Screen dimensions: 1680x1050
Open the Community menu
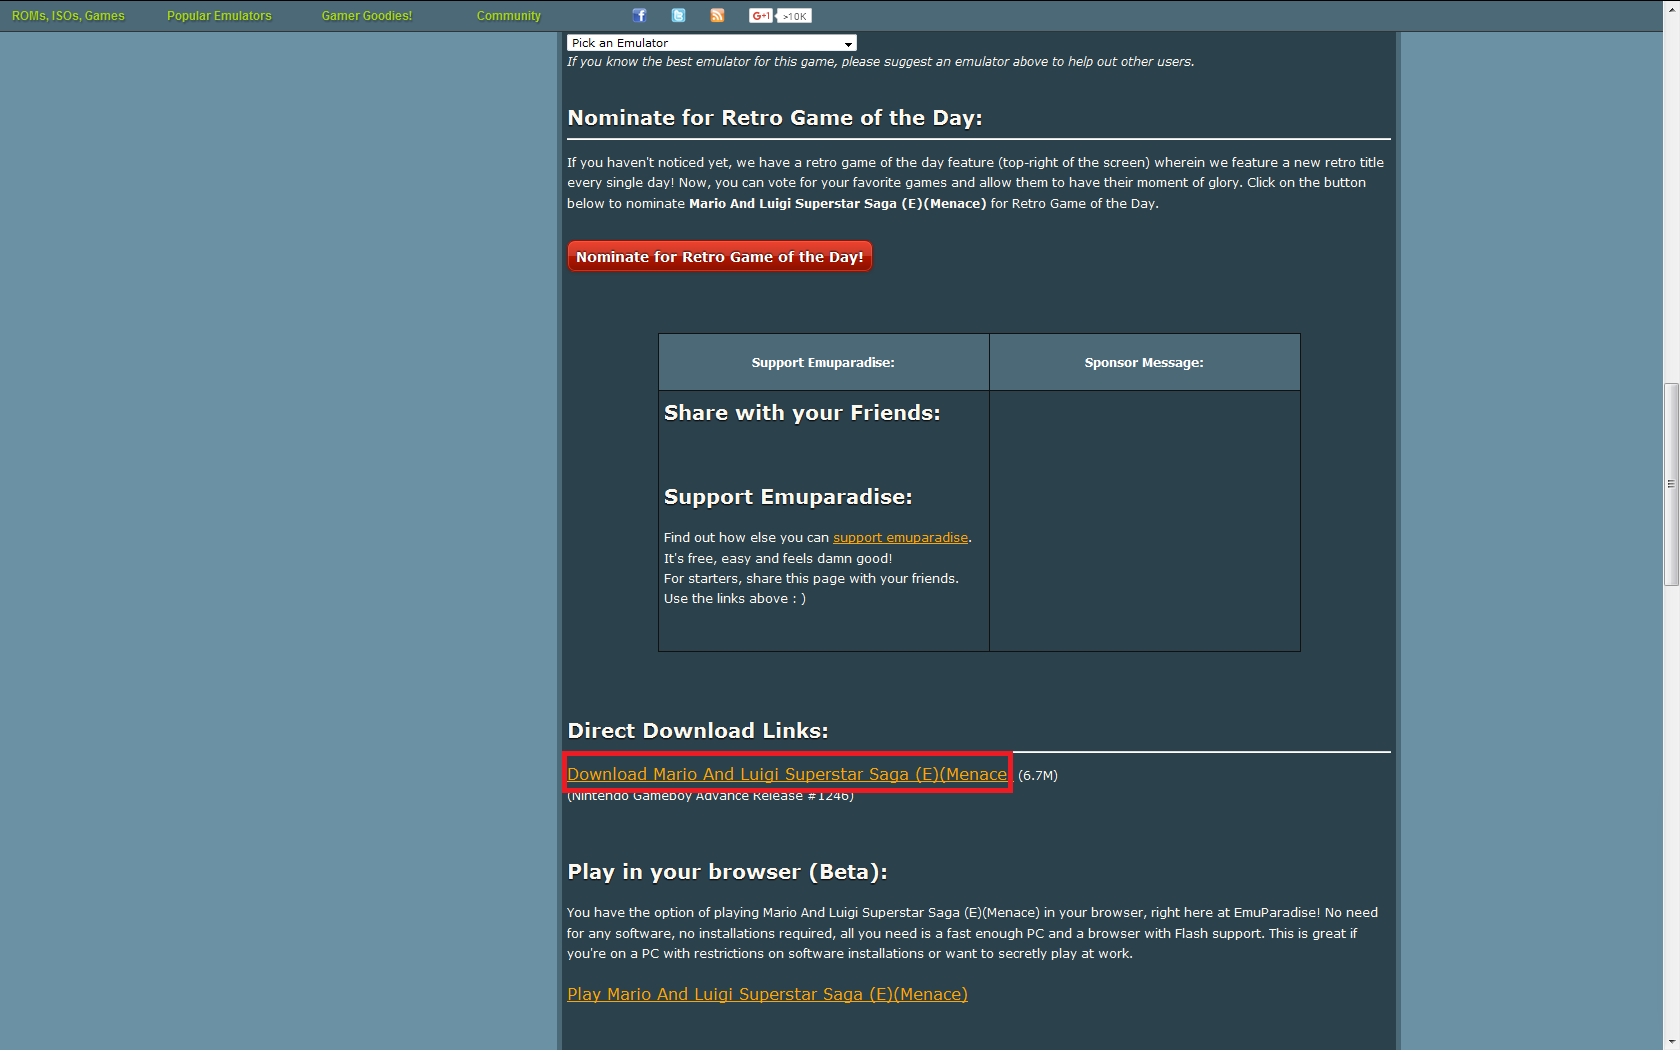click(508, 16)
